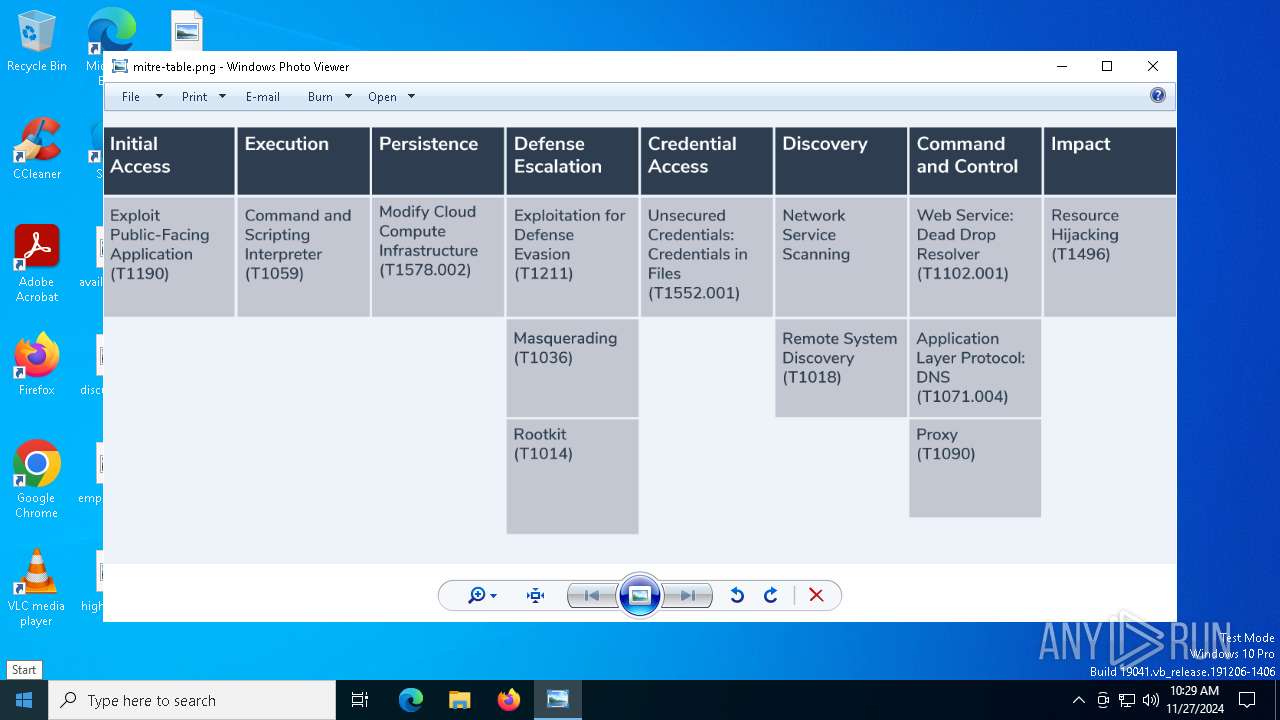This screenshot has height=720, width=1280.
Task: Click the 'Defense Escalation' header cell
Action: (572, 160)
